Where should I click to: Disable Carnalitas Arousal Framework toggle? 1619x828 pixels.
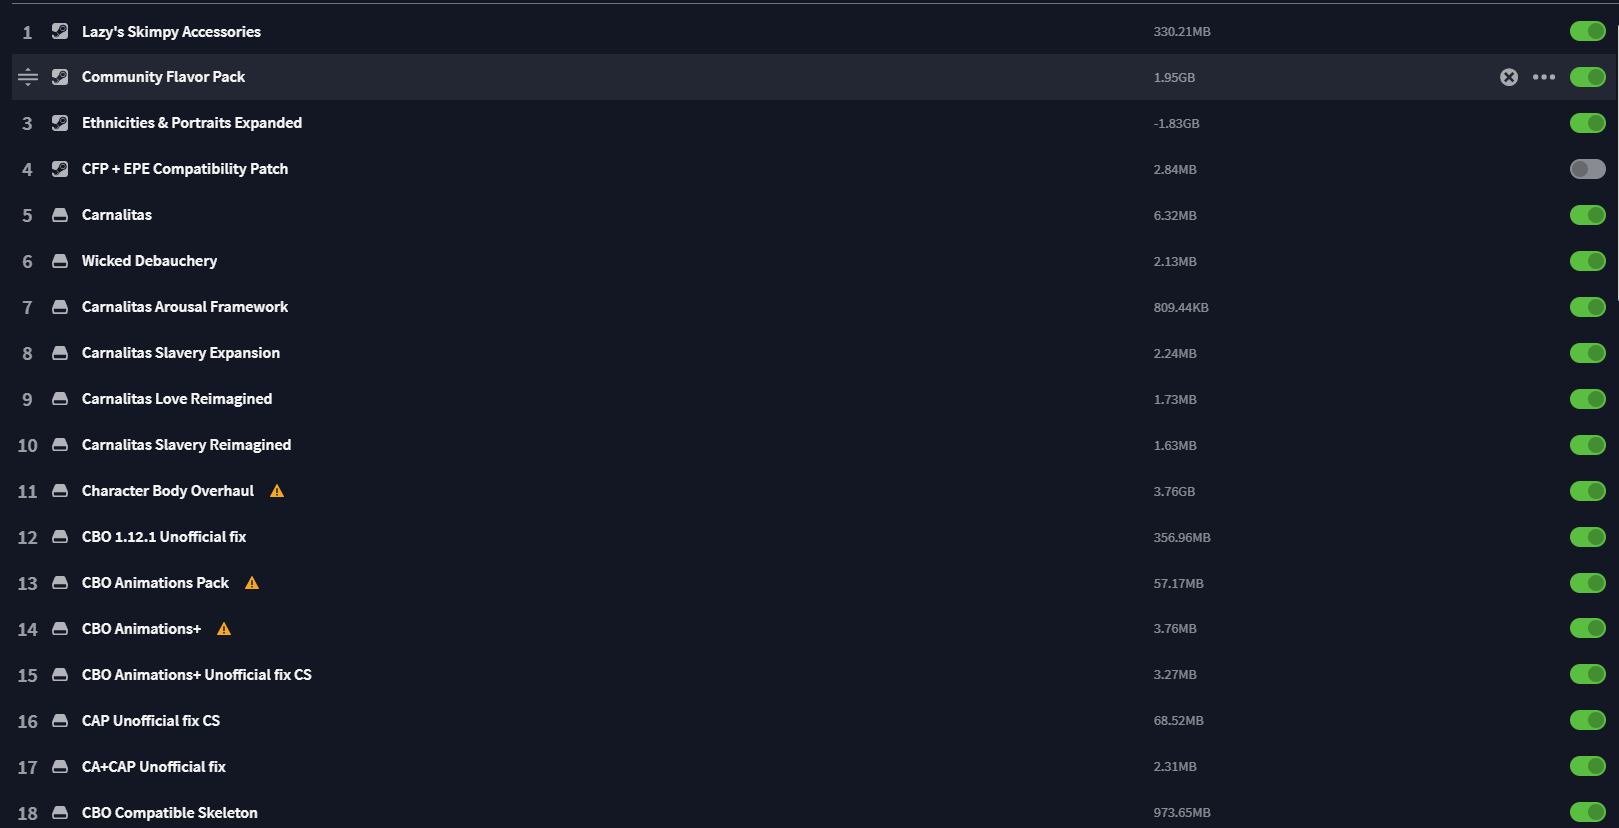pos(1588,307)
